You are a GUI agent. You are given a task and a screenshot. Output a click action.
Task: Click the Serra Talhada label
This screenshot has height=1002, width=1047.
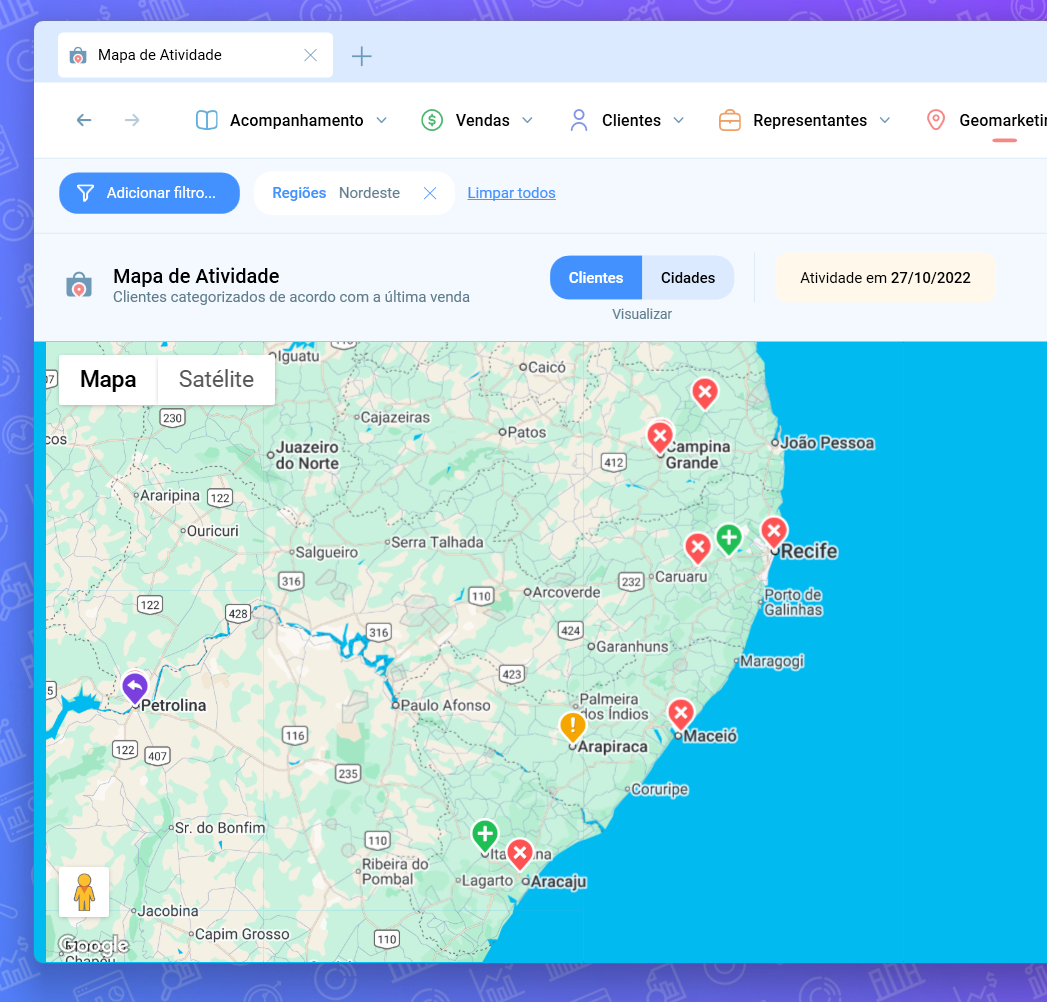(437, 543)
